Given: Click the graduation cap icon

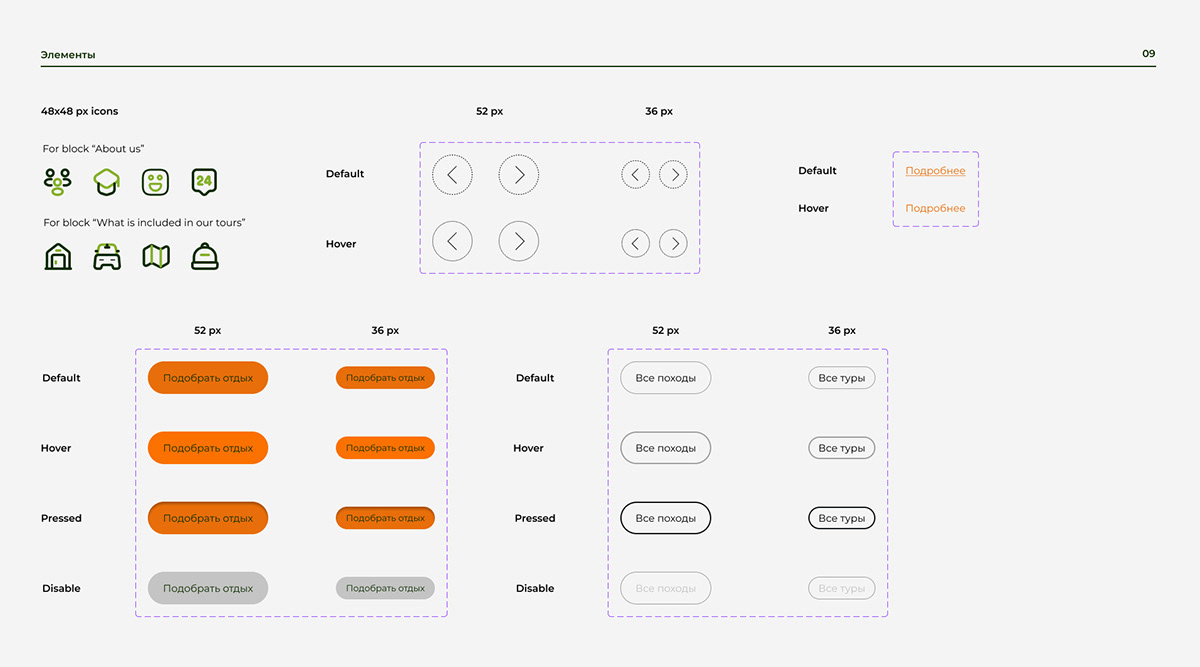Looking at the screenshot, I should [106, 181].
